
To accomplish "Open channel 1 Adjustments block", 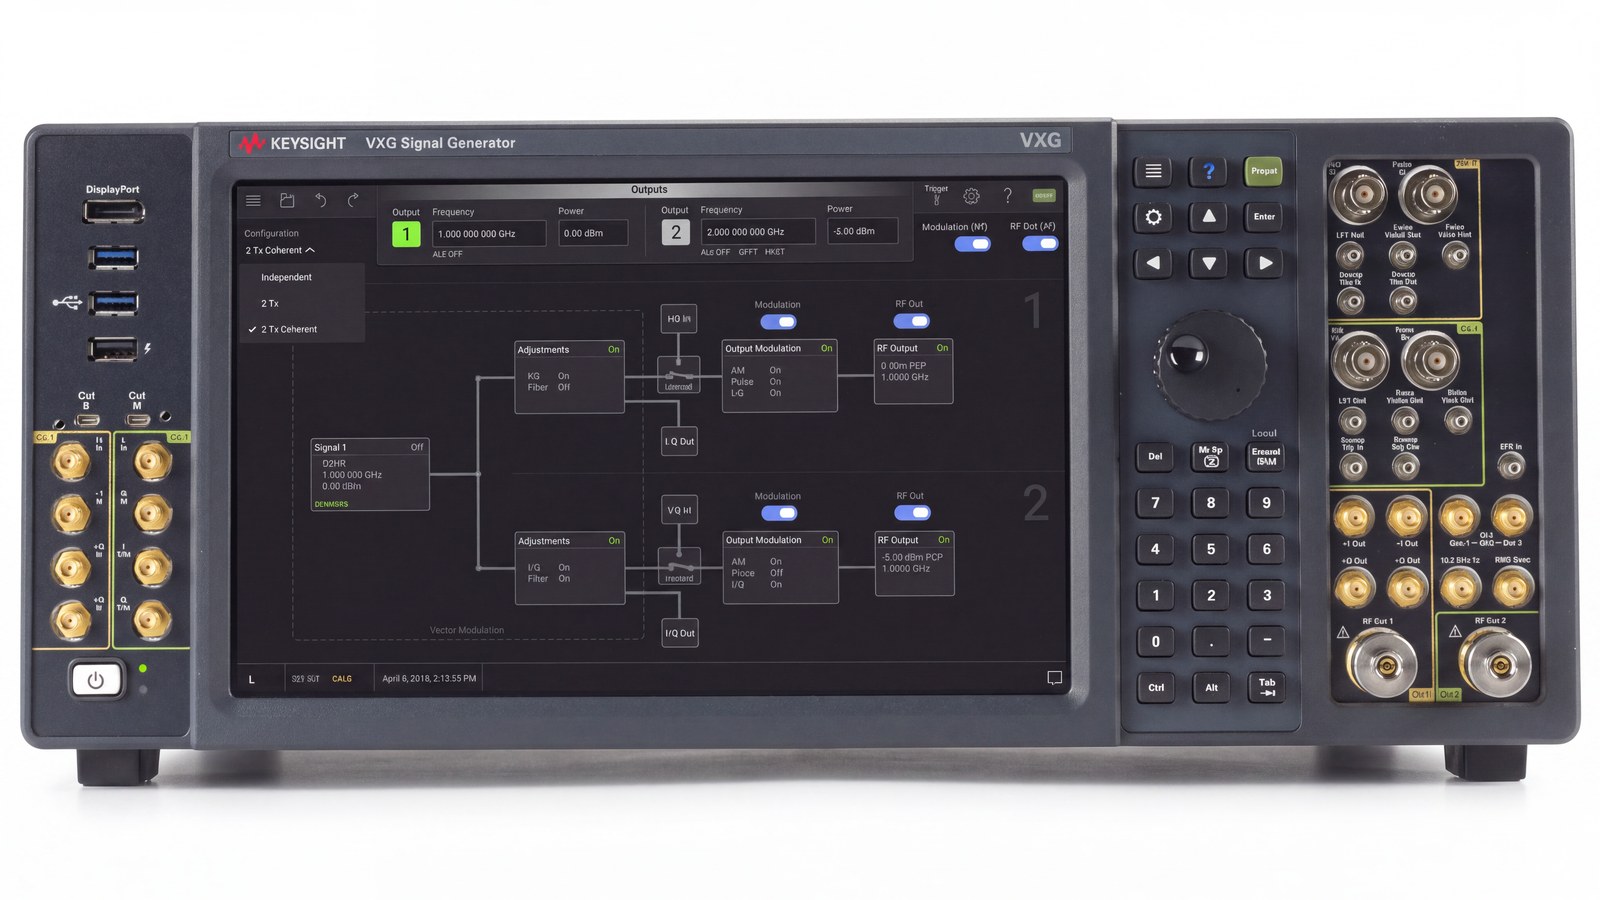I will 570,377.
